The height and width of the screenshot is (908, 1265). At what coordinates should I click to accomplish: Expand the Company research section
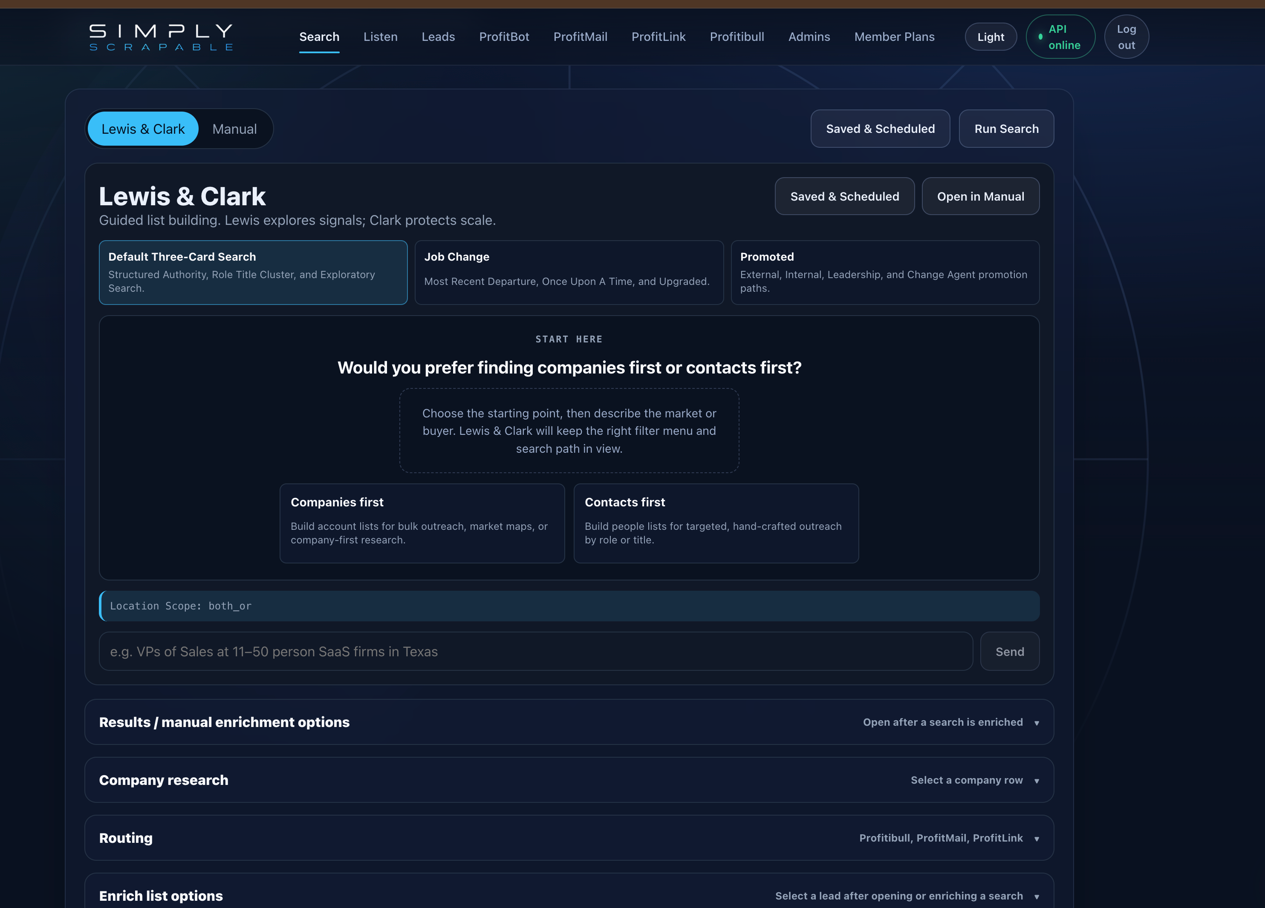pos(569,780)
